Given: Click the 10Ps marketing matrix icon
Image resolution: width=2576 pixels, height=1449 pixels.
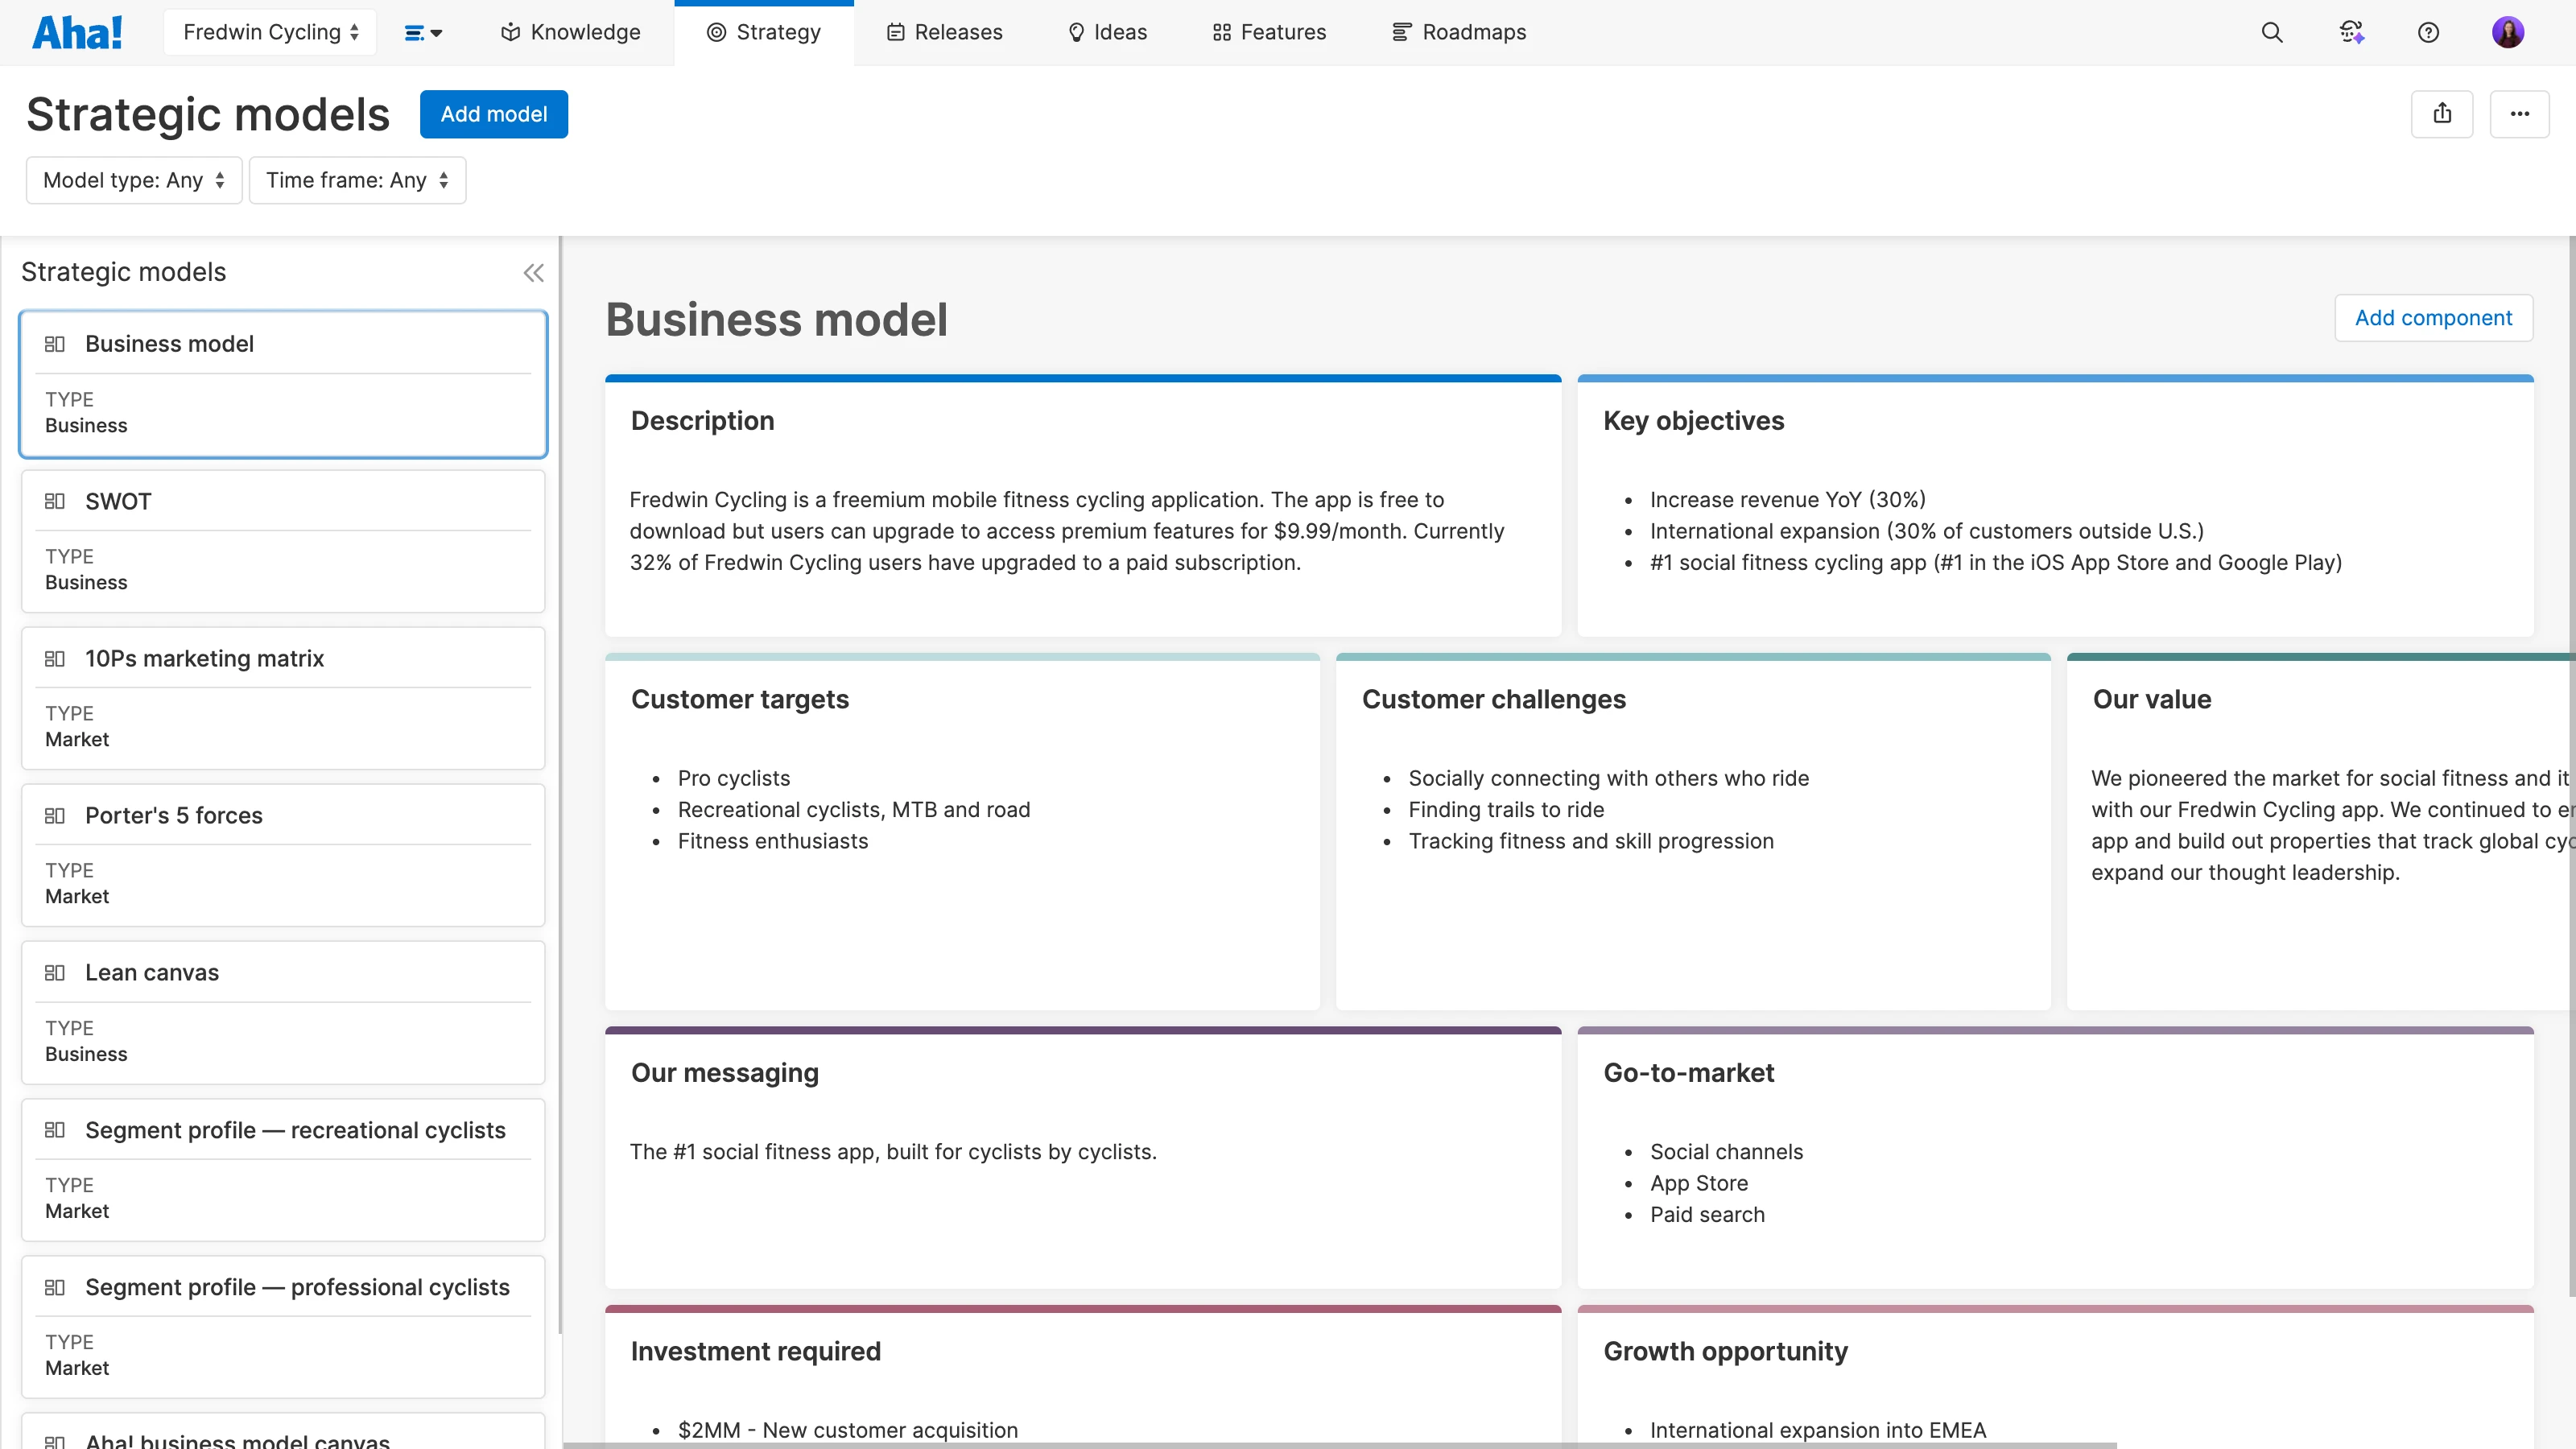Looking at the screenshot, I should [55, 658].
